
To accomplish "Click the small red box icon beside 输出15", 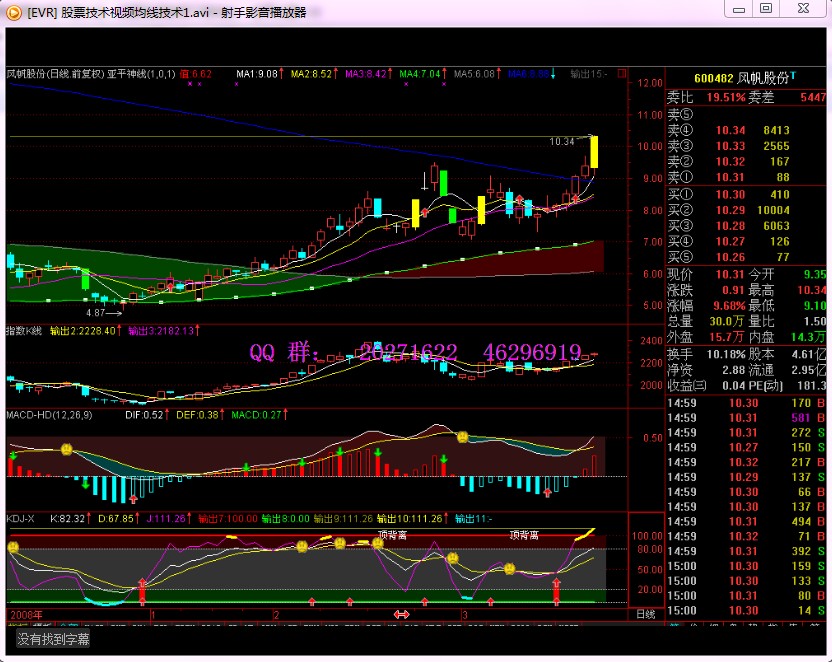I will point(622,74).
